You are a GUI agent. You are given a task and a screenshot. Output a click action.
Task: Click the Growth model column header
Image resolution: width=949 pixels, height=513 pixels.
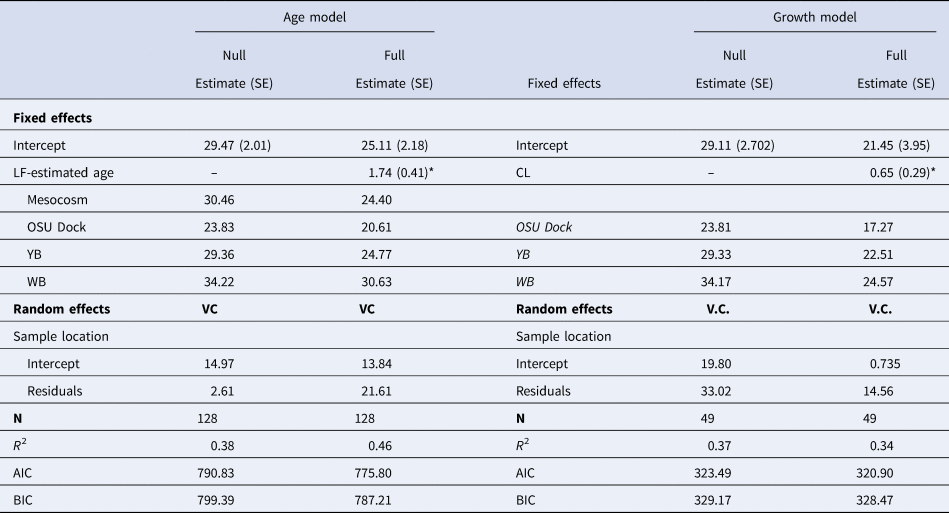pyautogui.click(x=815, y=17)
